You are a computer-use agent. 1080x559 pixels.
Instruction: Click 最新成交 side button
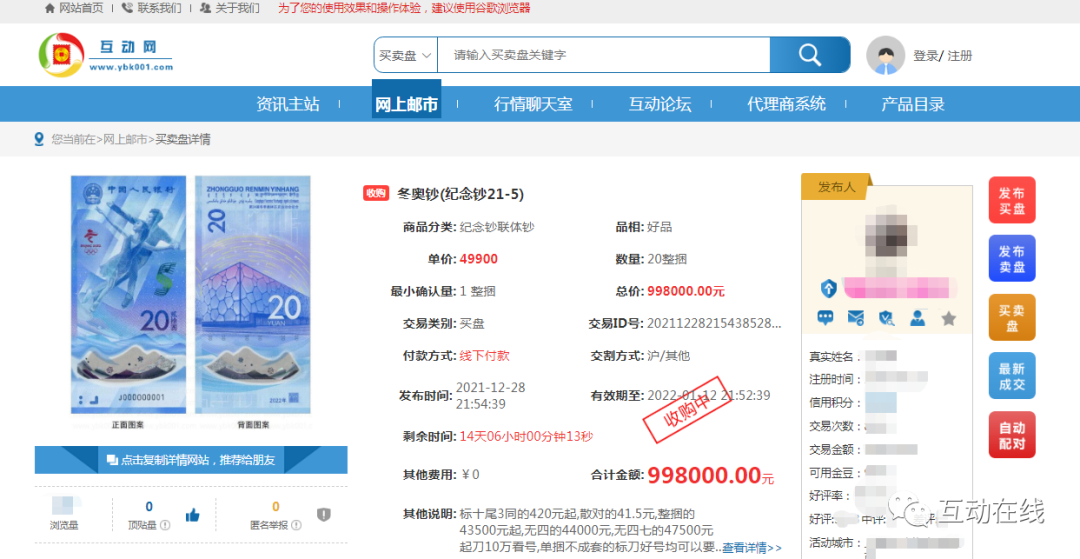(1012, 376)
